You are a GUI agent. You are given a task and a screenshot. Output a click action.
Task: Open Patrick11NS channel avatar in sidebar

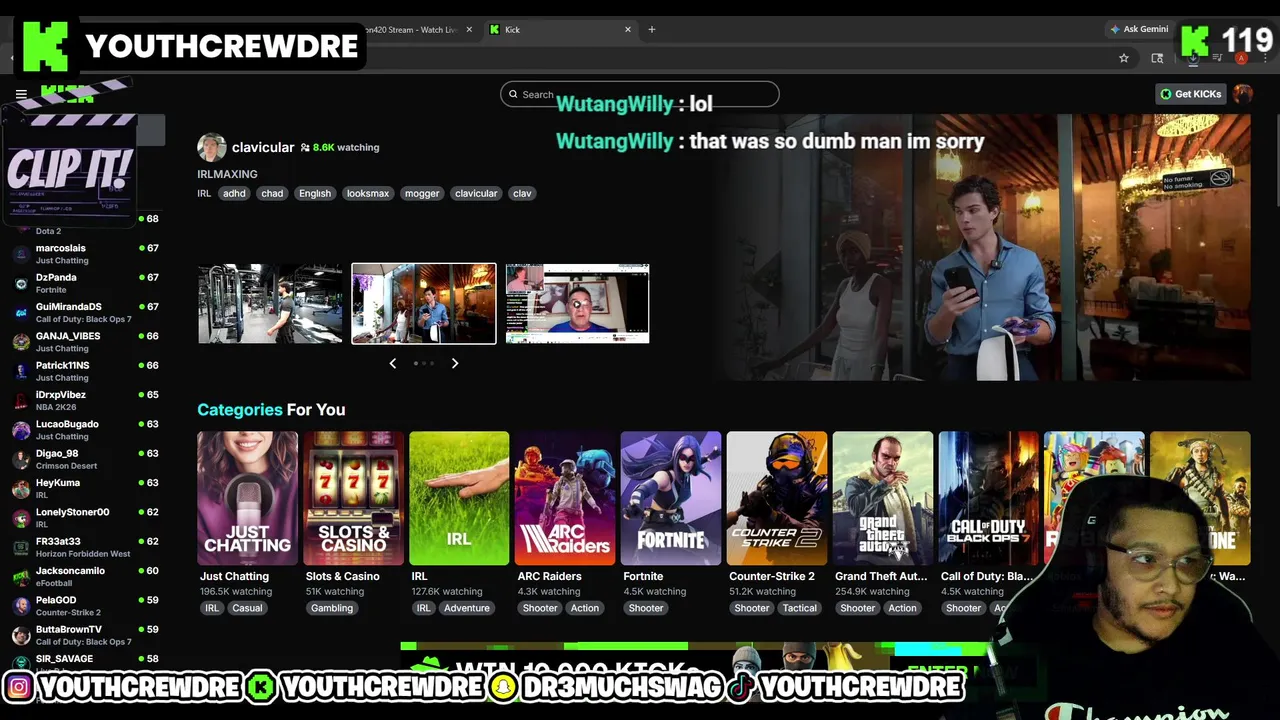coord(21,371)
